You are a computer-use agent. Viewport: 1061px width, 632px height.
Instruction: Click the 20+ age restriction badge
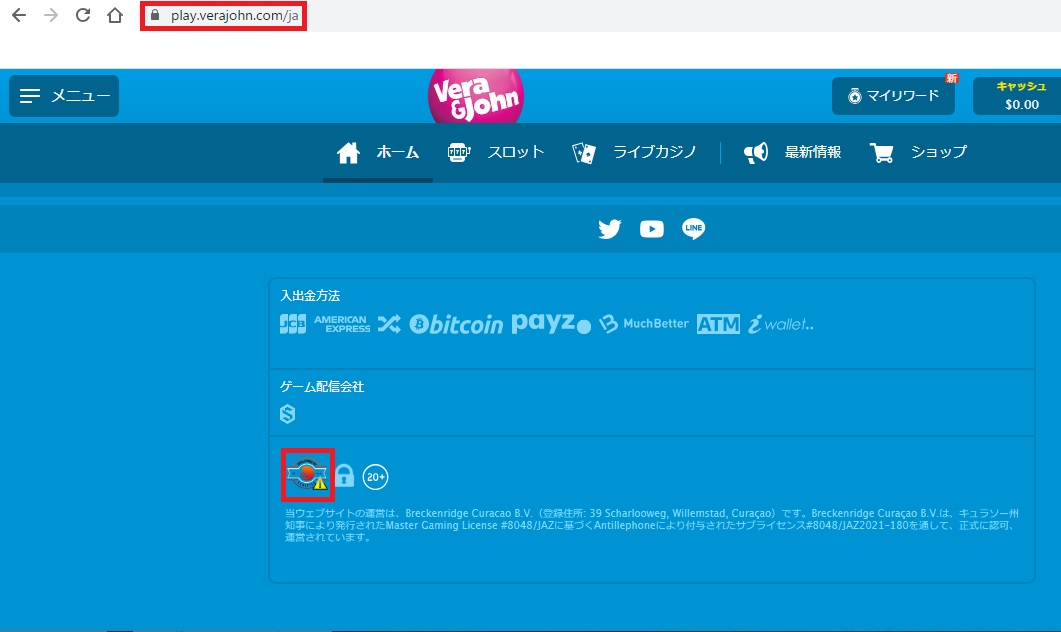[376, 477]
